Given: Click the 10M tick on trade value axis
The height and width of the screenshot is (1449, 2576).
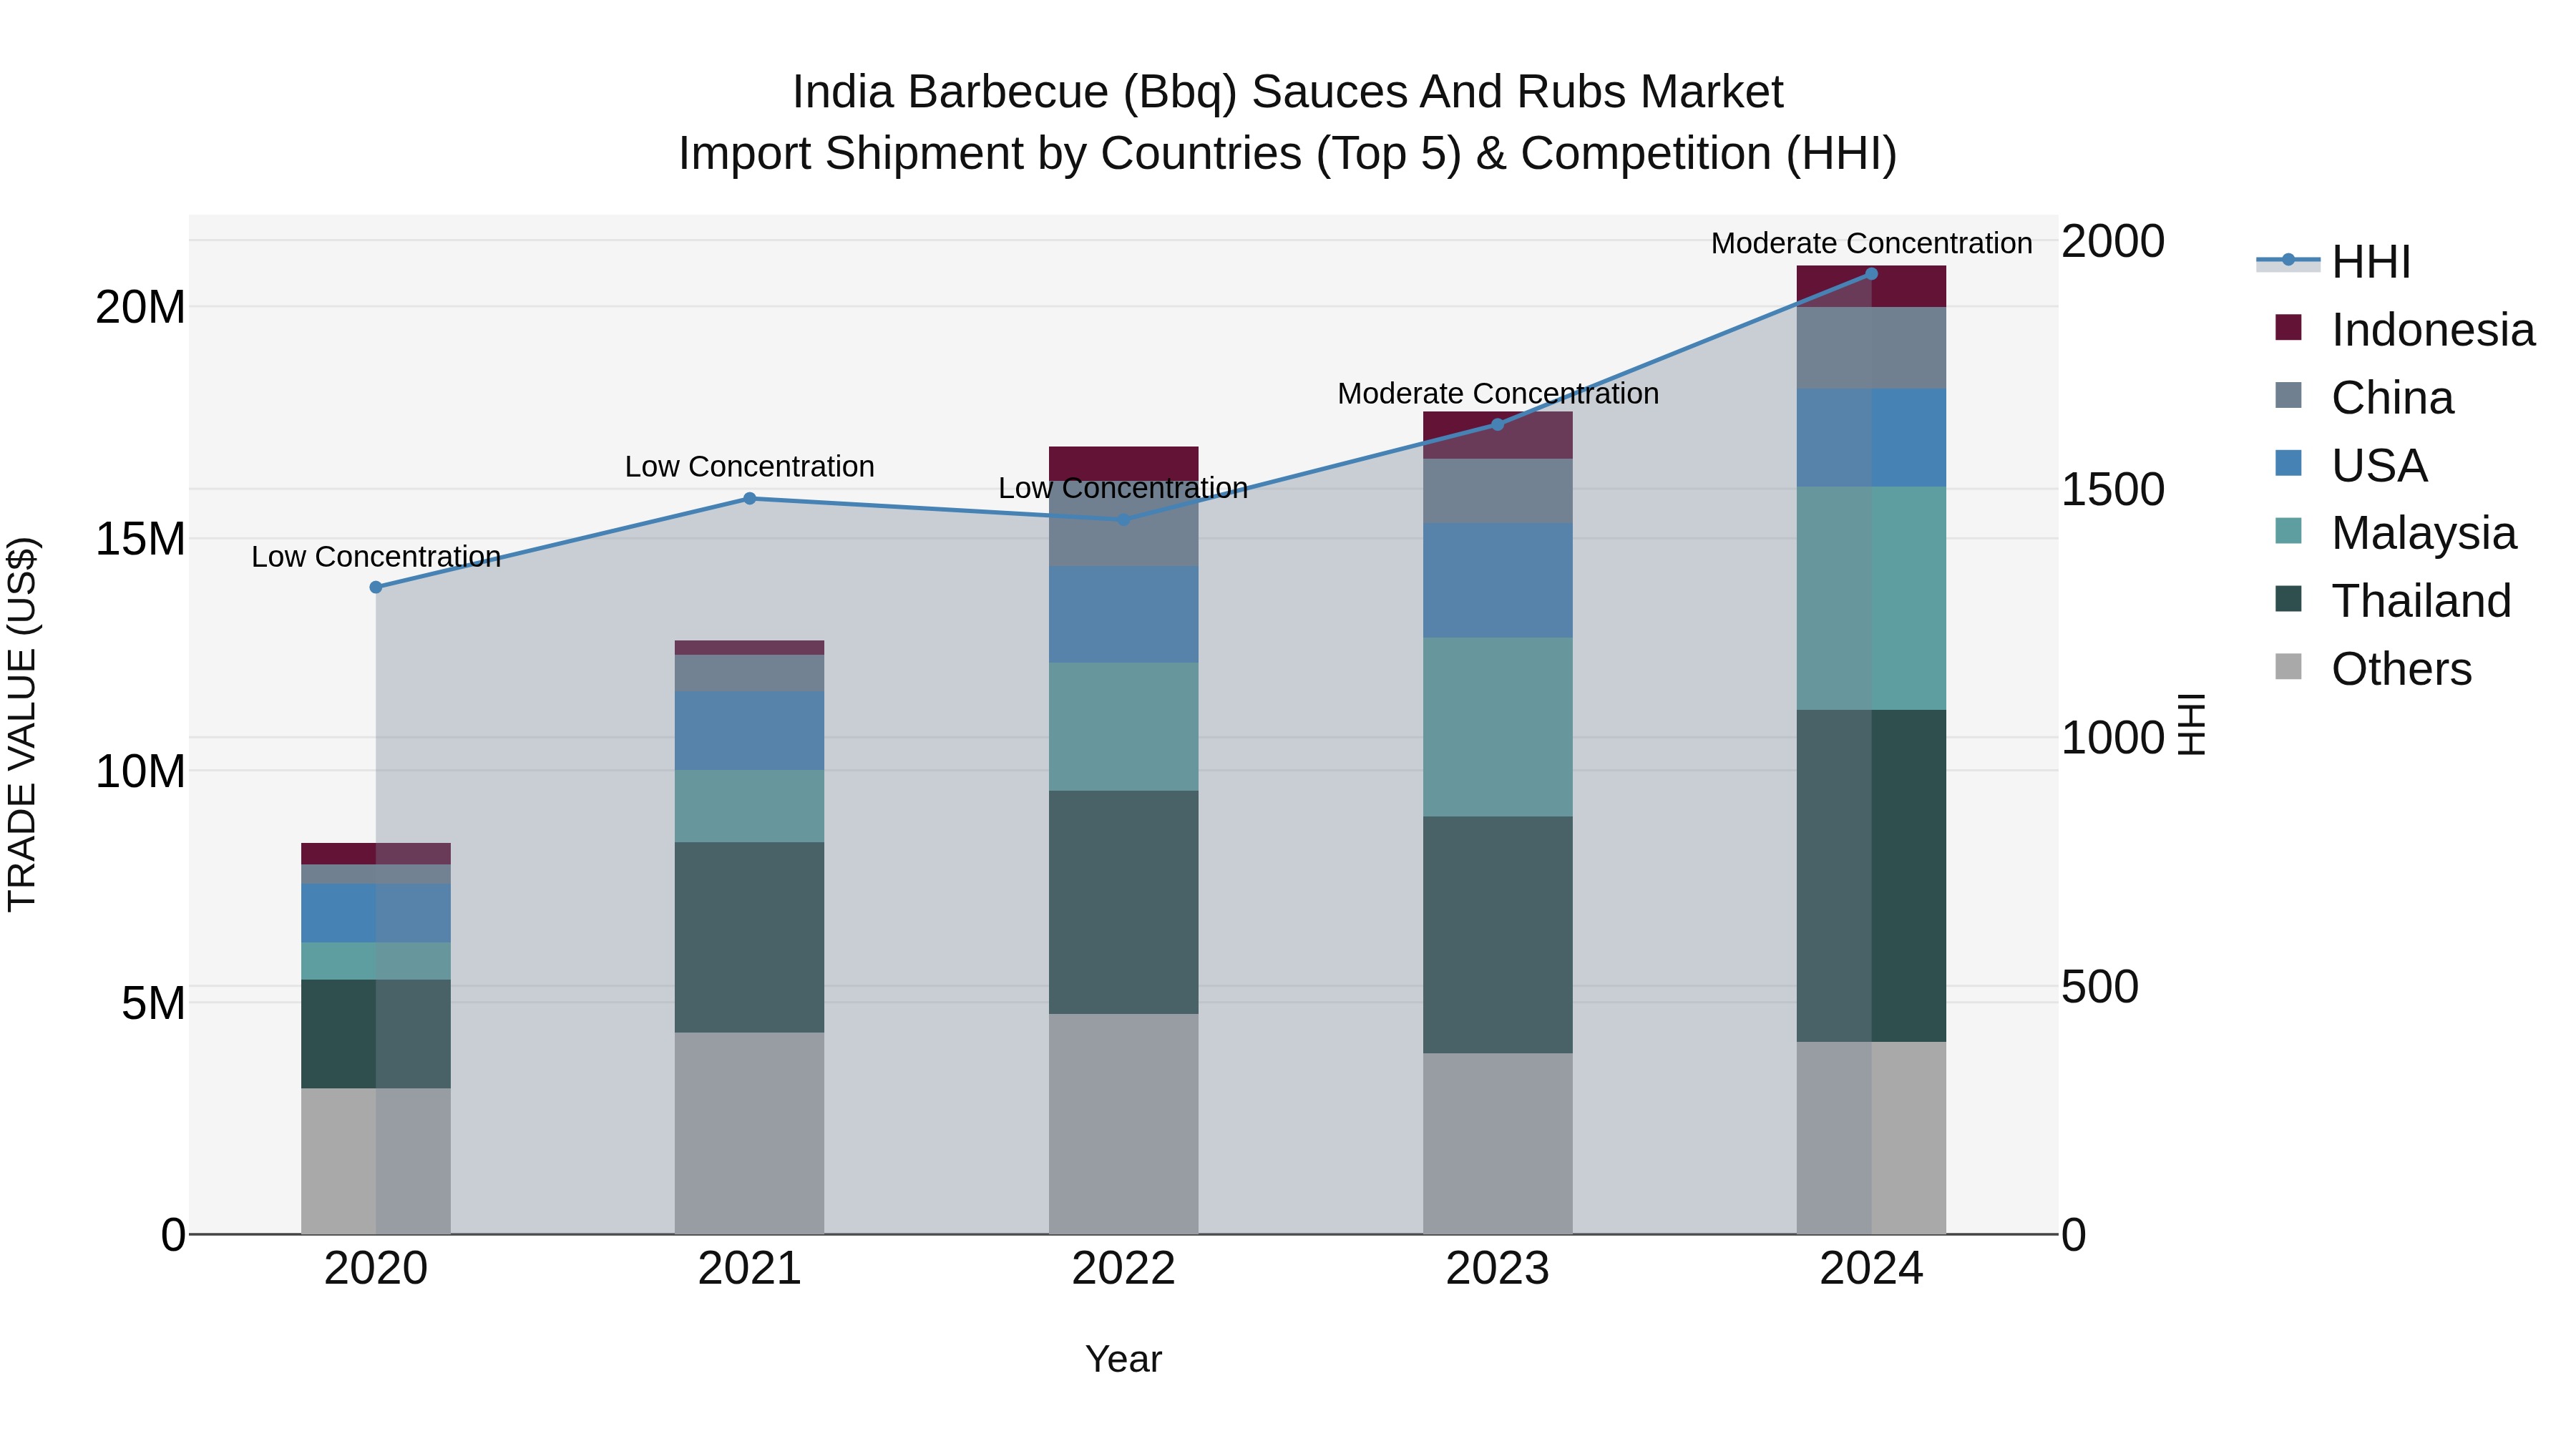Looking at the screenshot, I should [x=141, y=771].
